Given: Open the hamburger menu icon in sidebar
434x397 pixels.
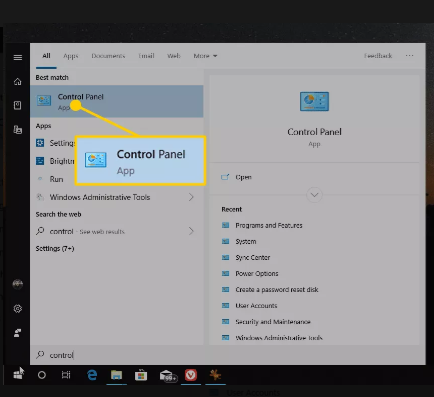Looking at the screenshot, I should coord(18,58).
